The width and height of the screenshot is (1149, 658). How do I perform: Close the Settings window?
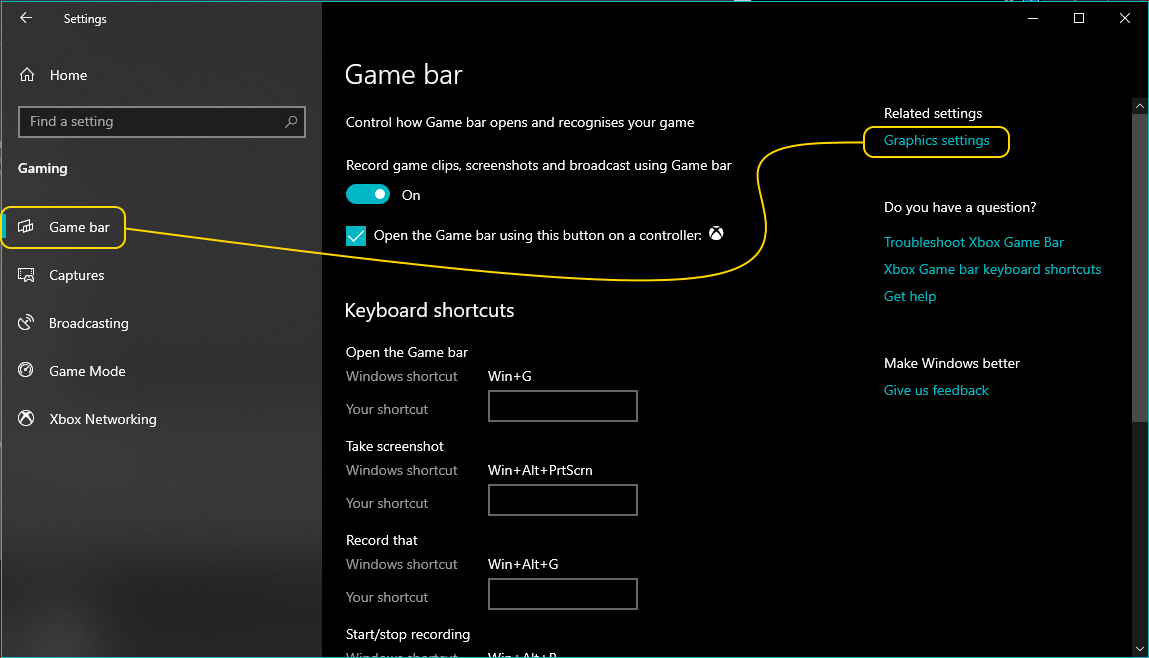click(x=1125, y=18)
